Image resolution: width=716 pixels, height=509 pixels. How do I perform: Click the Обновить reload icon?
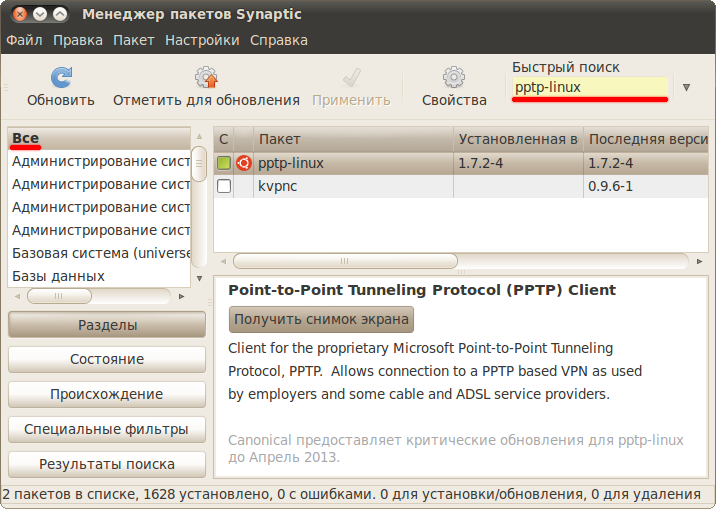61,77
